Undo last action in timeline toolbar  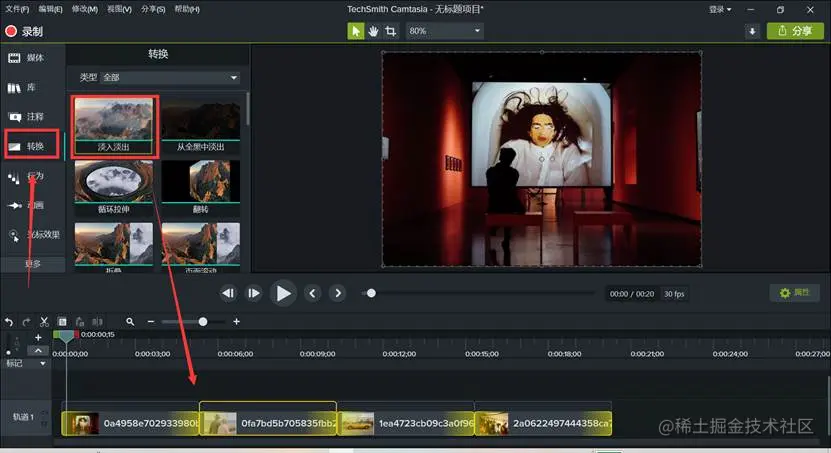9,322
